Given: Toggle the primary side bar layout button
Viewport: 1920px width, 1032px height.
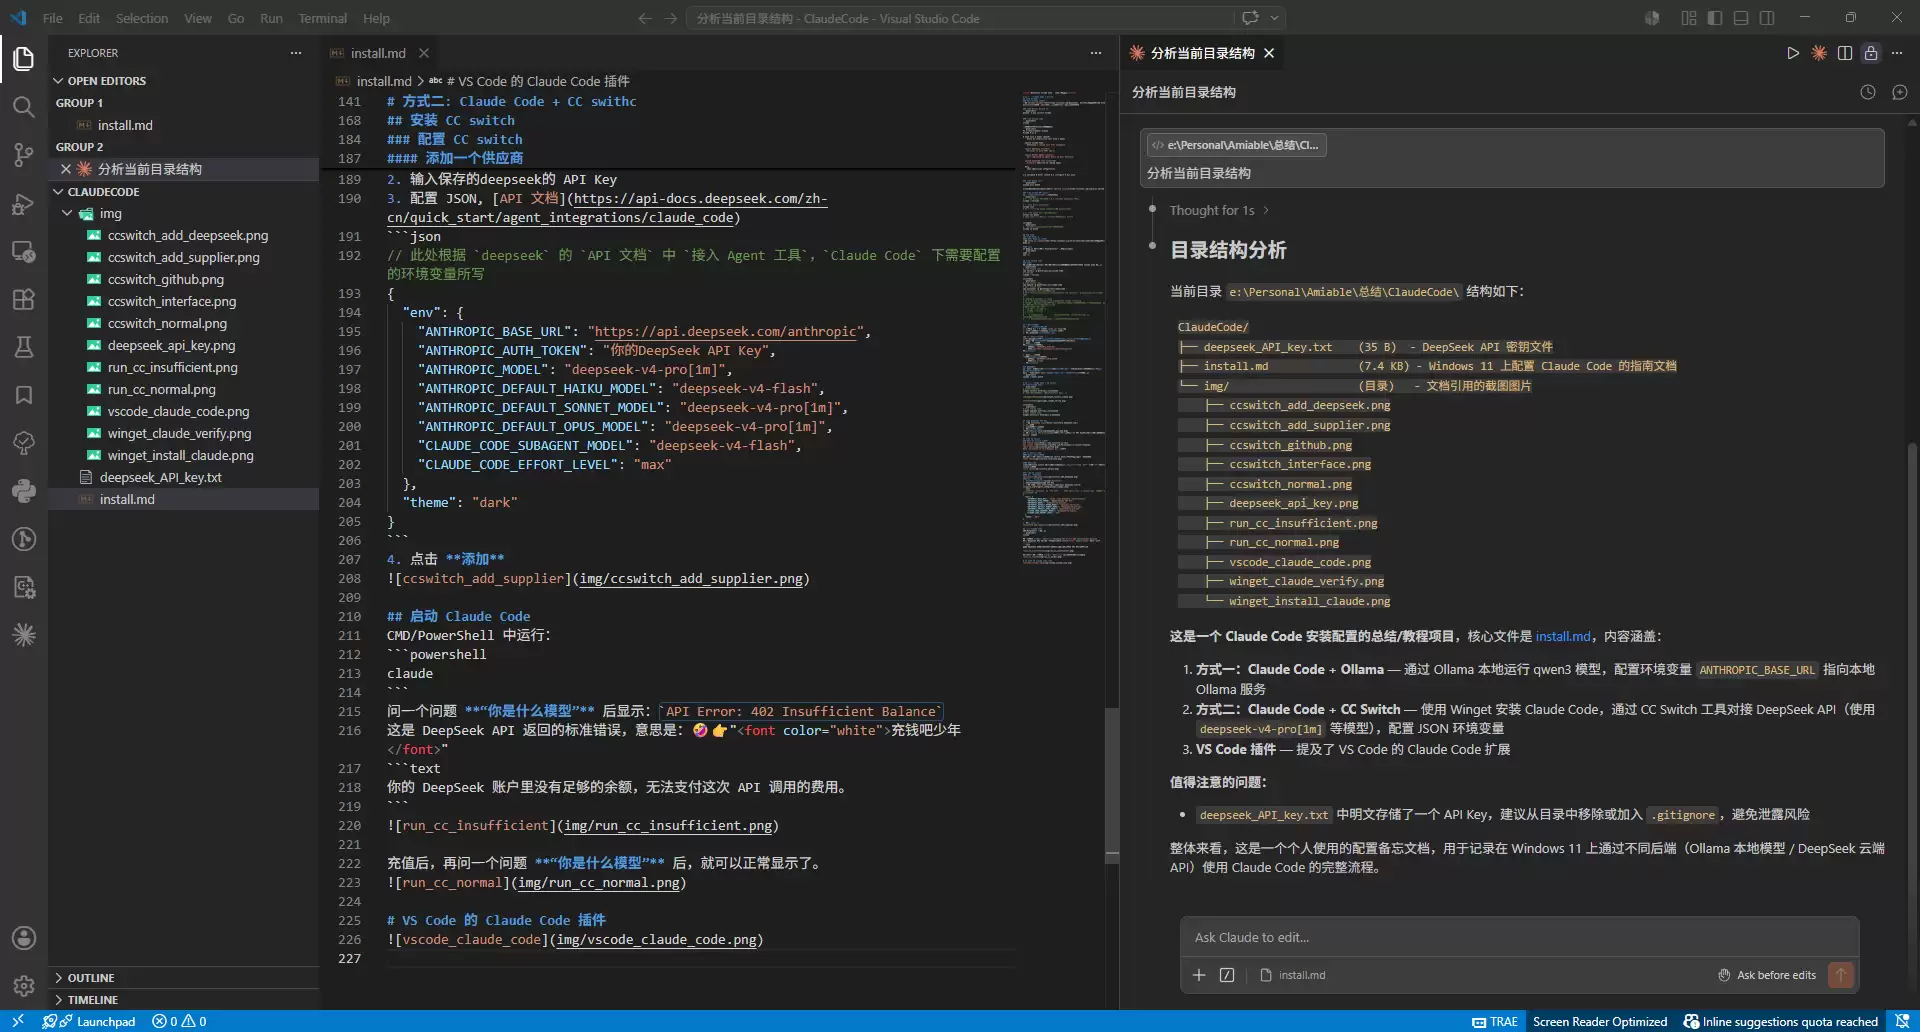Looking at the screenshot, I should [x=1715, y=18].
